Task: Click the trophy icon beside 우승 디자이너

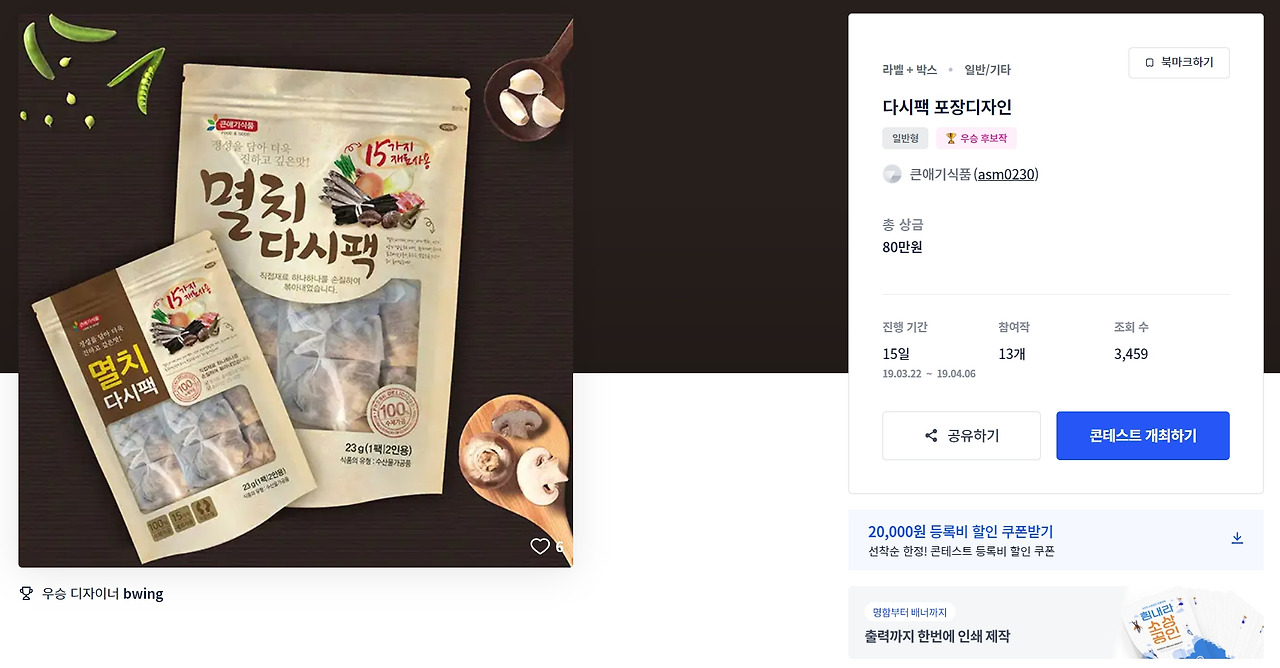Action: pos(26,593)
